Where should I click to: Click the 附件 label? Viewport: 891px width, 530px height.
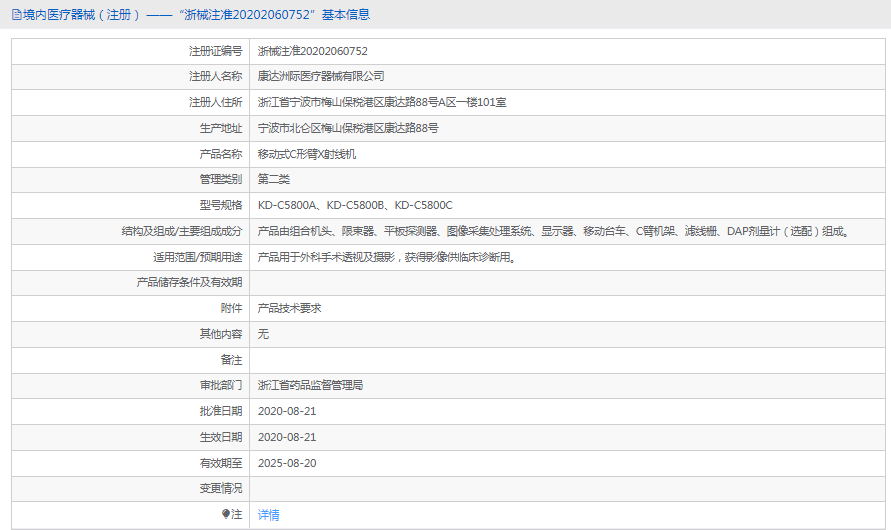[x=231, y=308]
